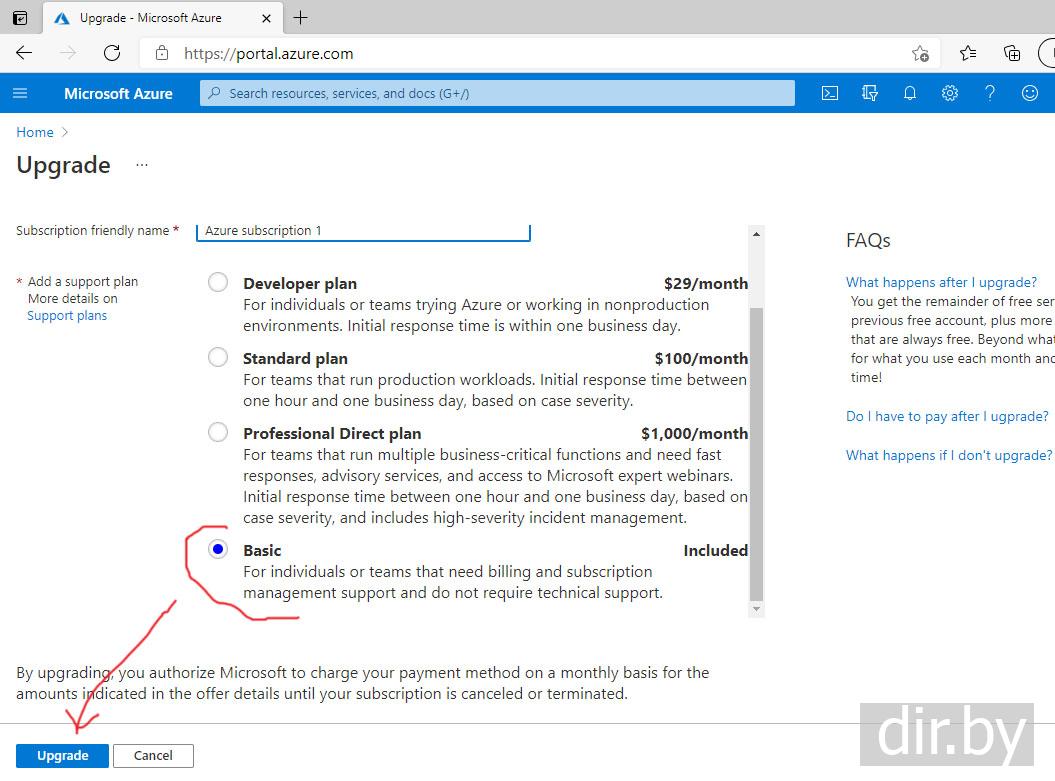Click the Included label for Basic
The image size is (1055, 781).
click(x=715, y=550)
